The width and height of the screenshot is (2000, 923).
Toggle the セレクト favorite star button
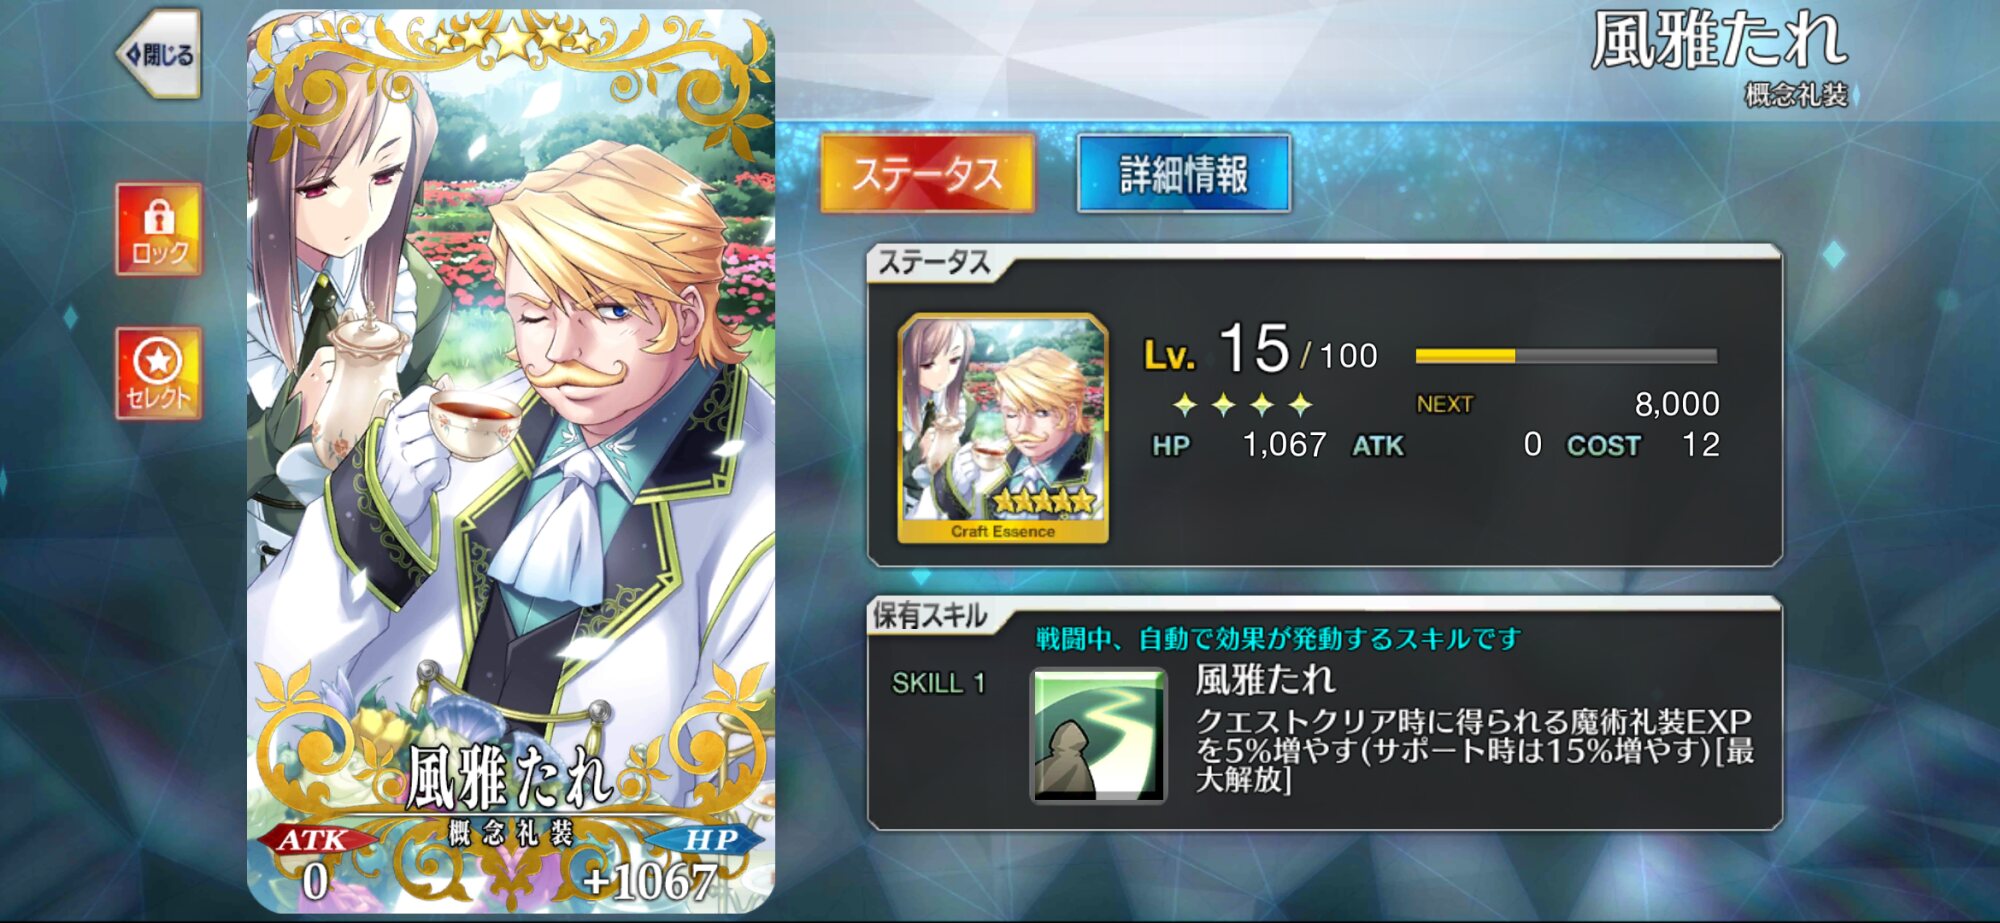coord(158,373)
